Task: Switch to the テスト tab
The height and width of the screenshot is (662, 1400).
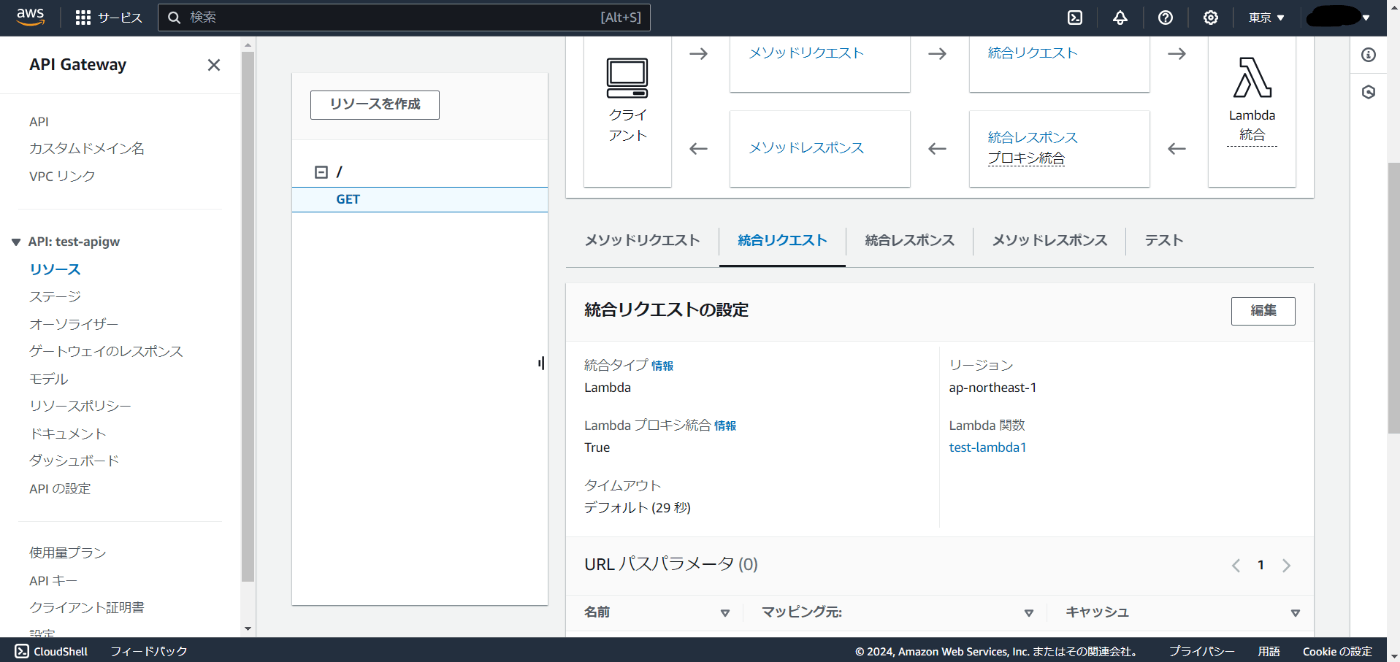Action: point(1164,241)
